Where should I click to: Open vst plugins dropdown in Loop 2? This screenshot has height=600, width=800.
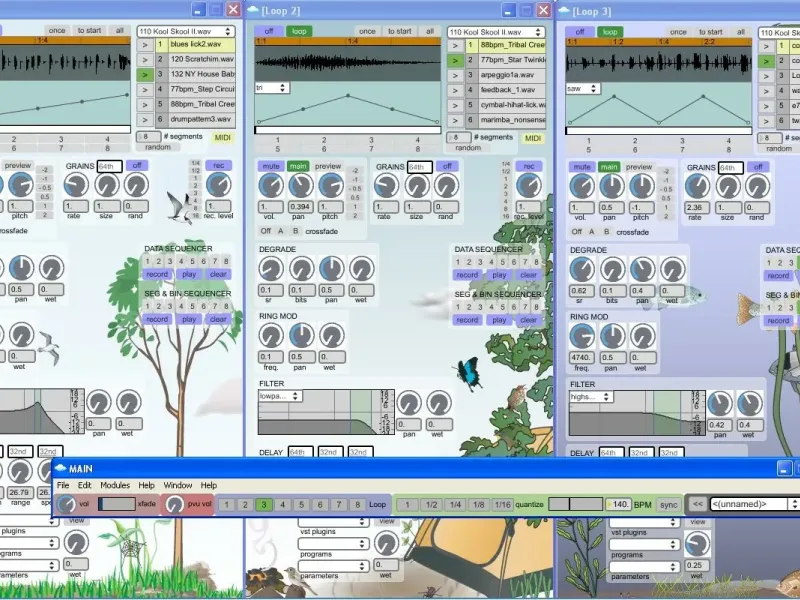click(333, 521)
